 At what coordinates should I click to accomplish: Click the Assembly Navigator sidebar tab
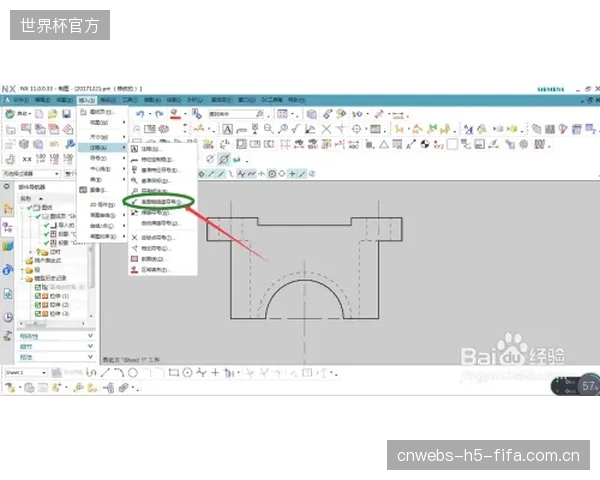pos(8,209)
